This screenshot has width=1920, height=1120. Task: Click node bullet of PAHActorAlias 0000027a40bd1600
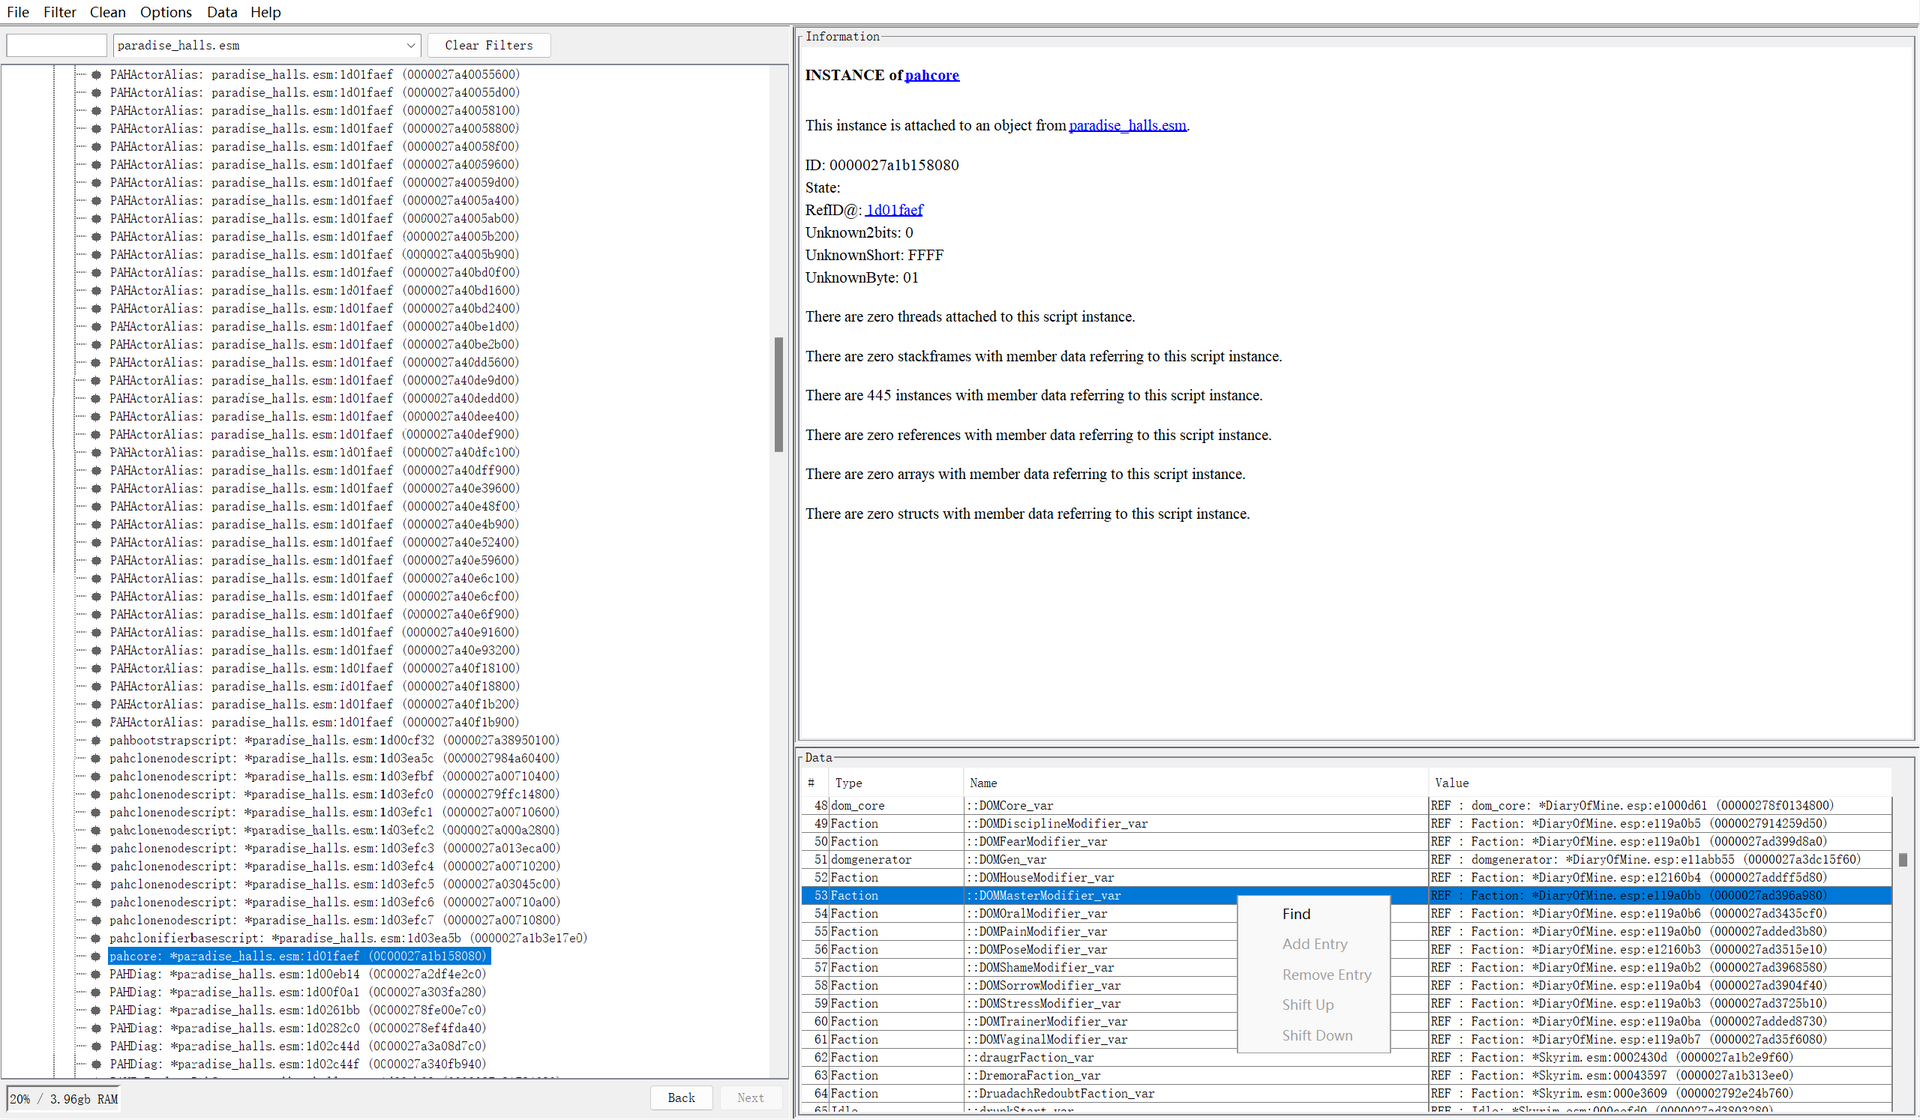pyautogui.click(x=96, y=290)
